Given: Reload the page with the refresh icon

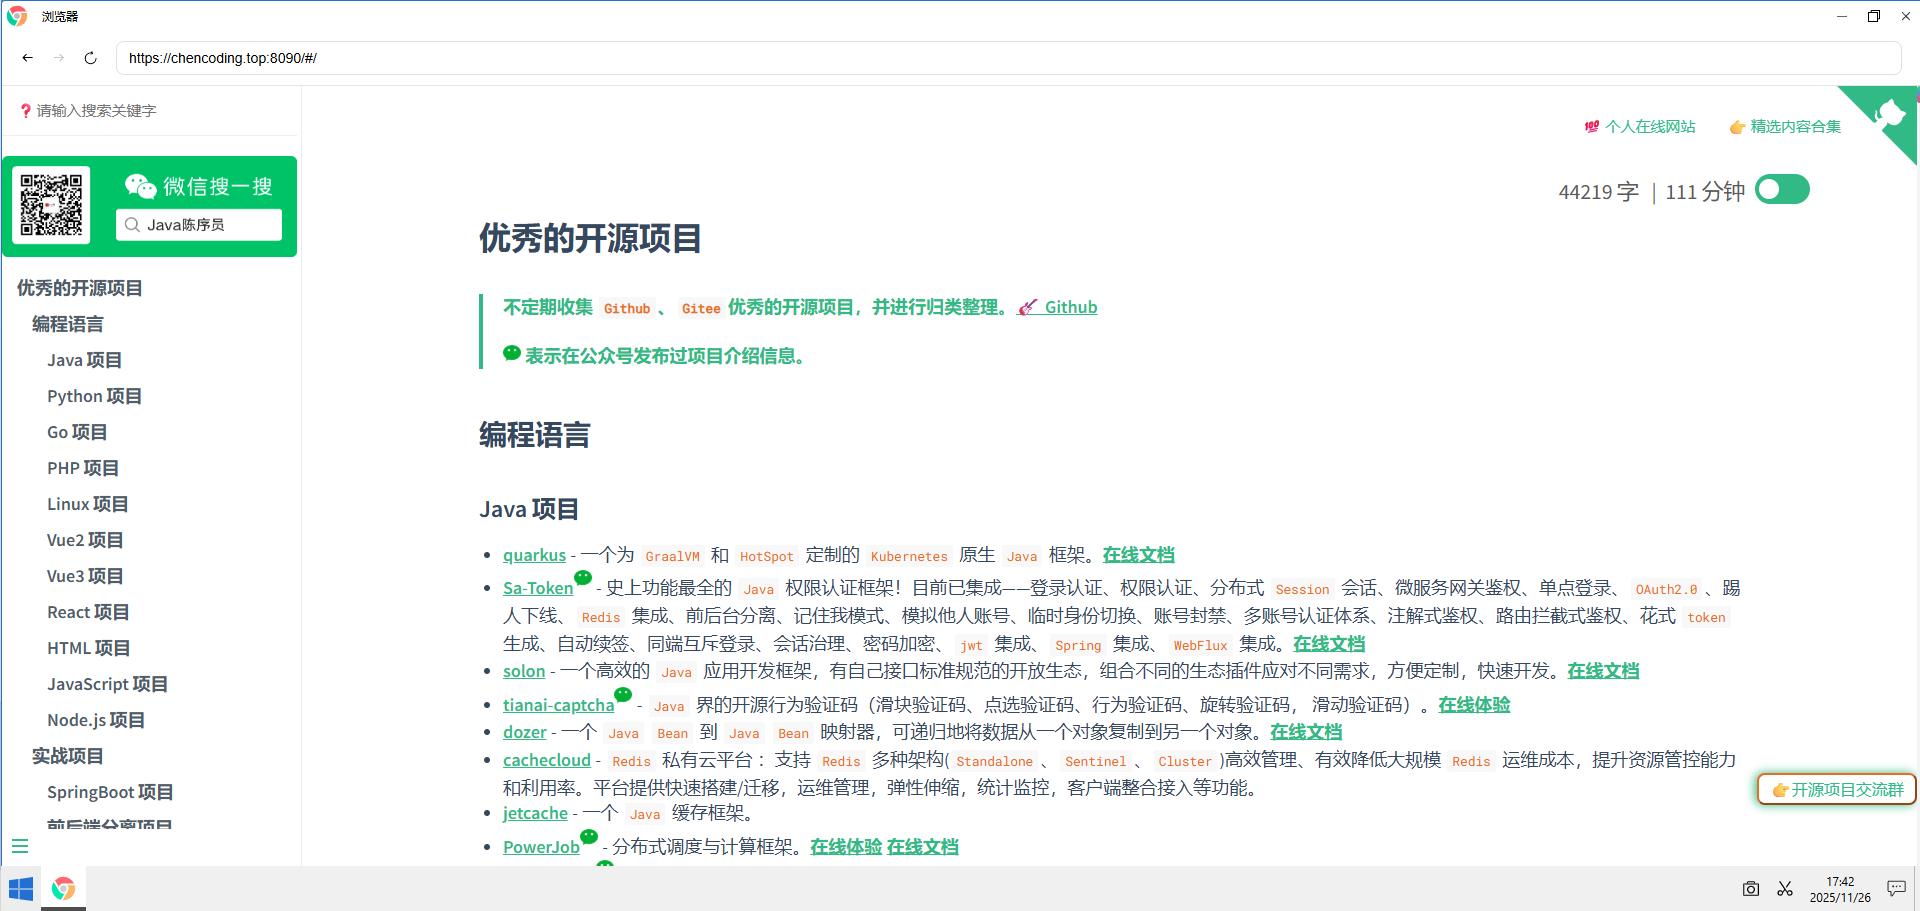Looking at the screenshot, I should [90, 58].
